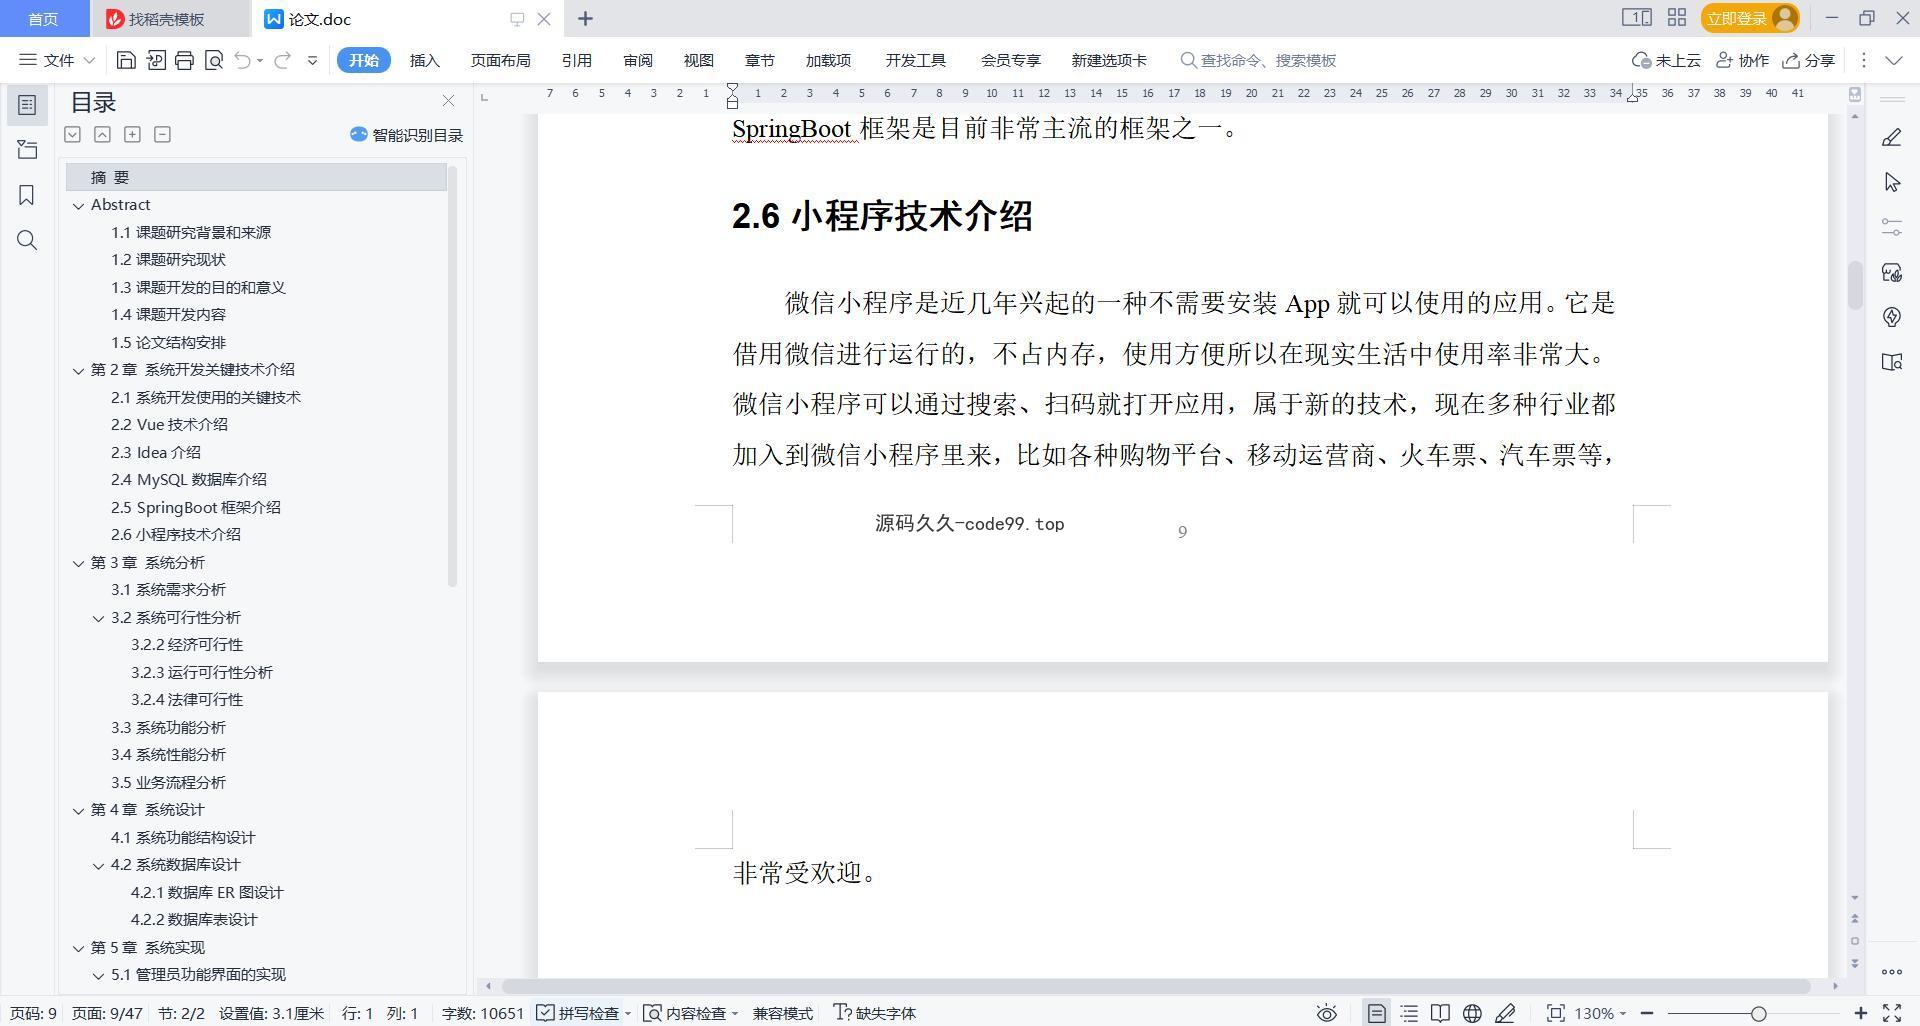Click the eye protection mode icon in status bar
The height and width of the screenshot is (1026, 1920).
point(1326,1013)
